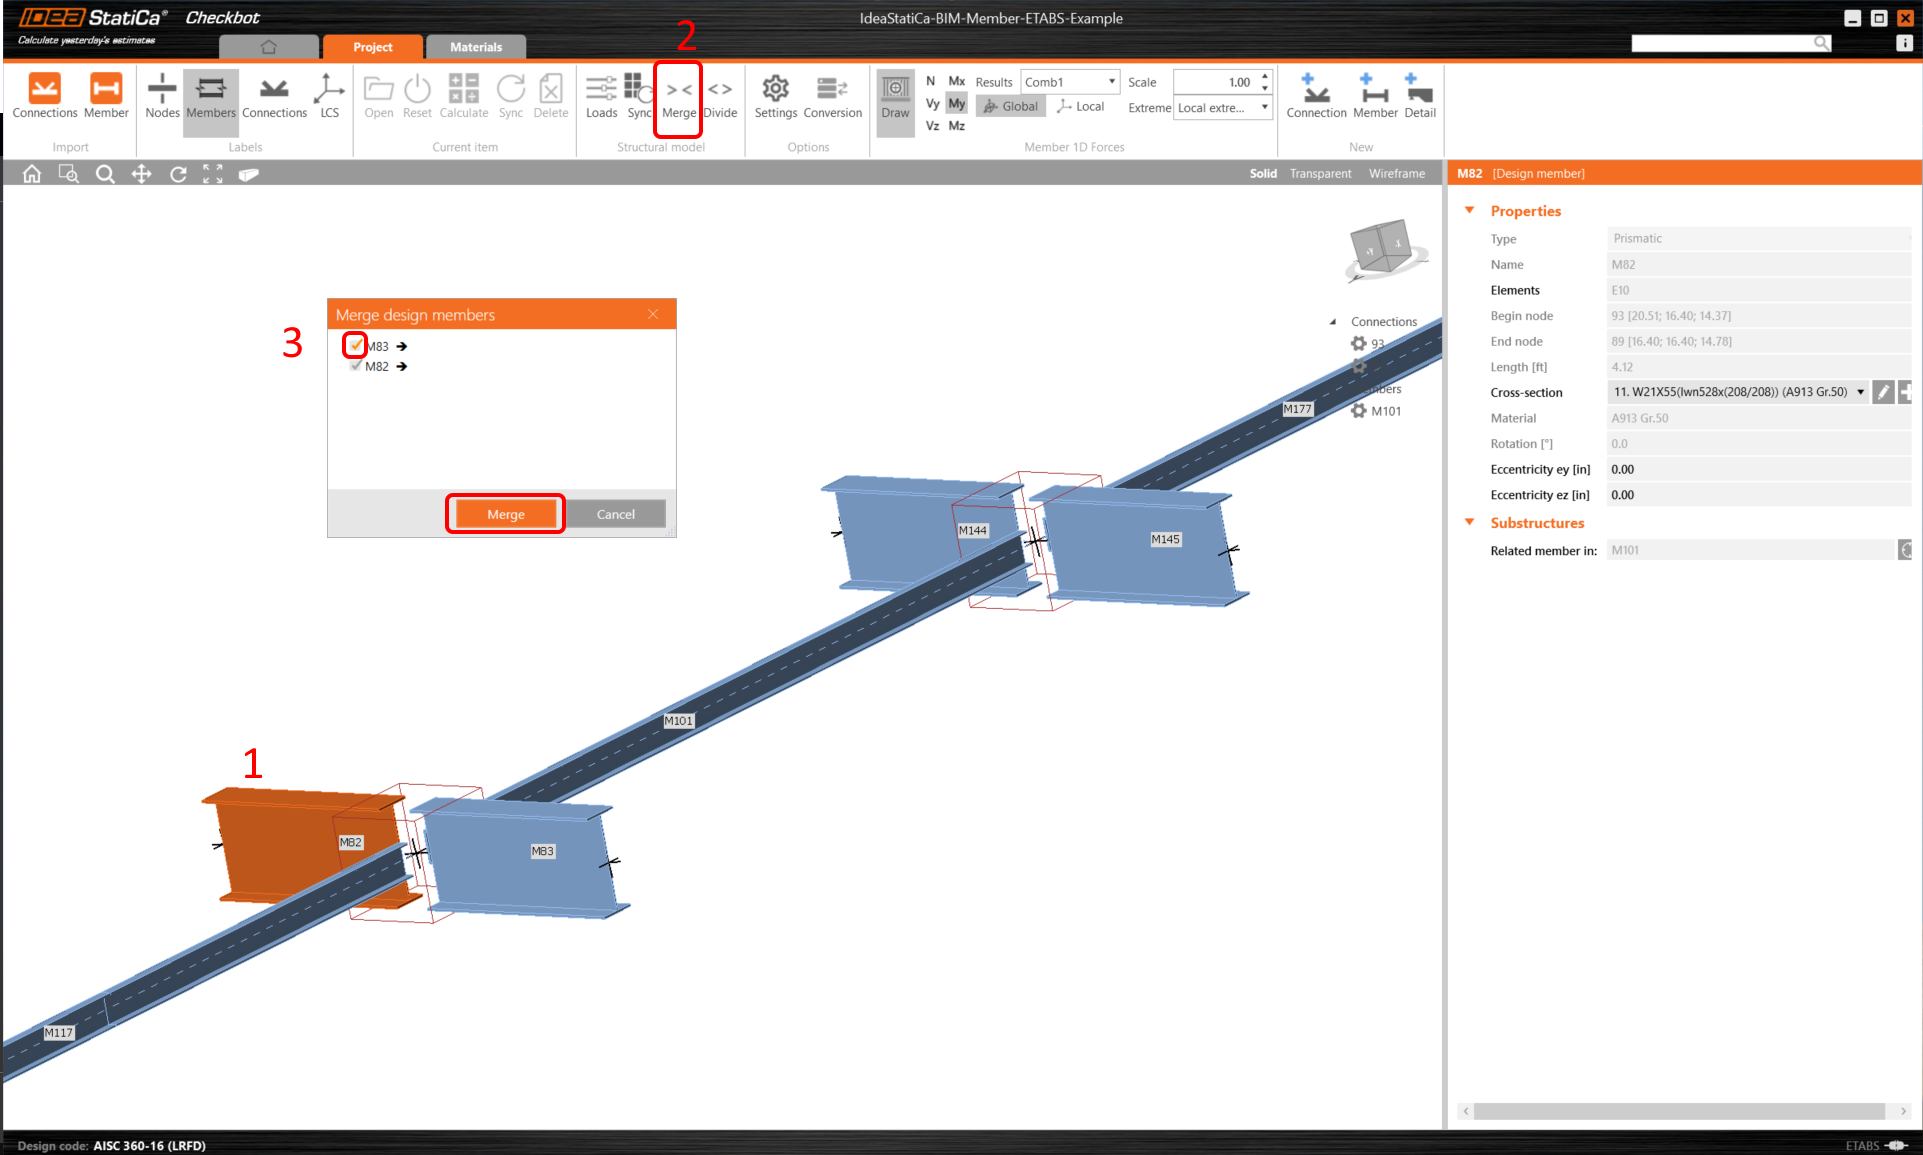Viewport: 1923px width, 1155px height.
Task: Create a new Connection from the New group
Action: [x=1316, y=97]
